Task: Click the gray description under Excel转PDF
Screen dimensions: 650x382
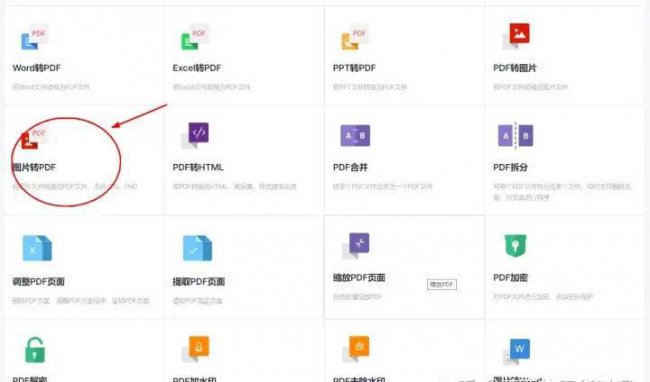Action: [211, 87]
